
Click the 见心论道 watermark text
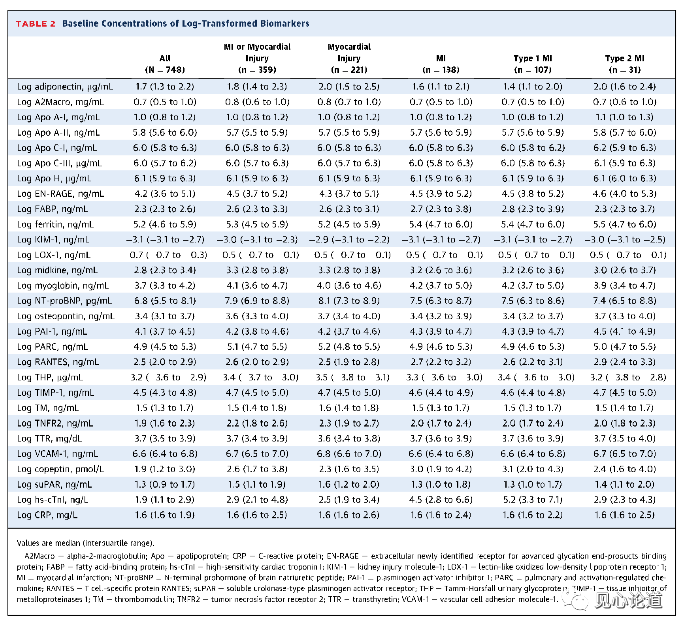[628, 600]
